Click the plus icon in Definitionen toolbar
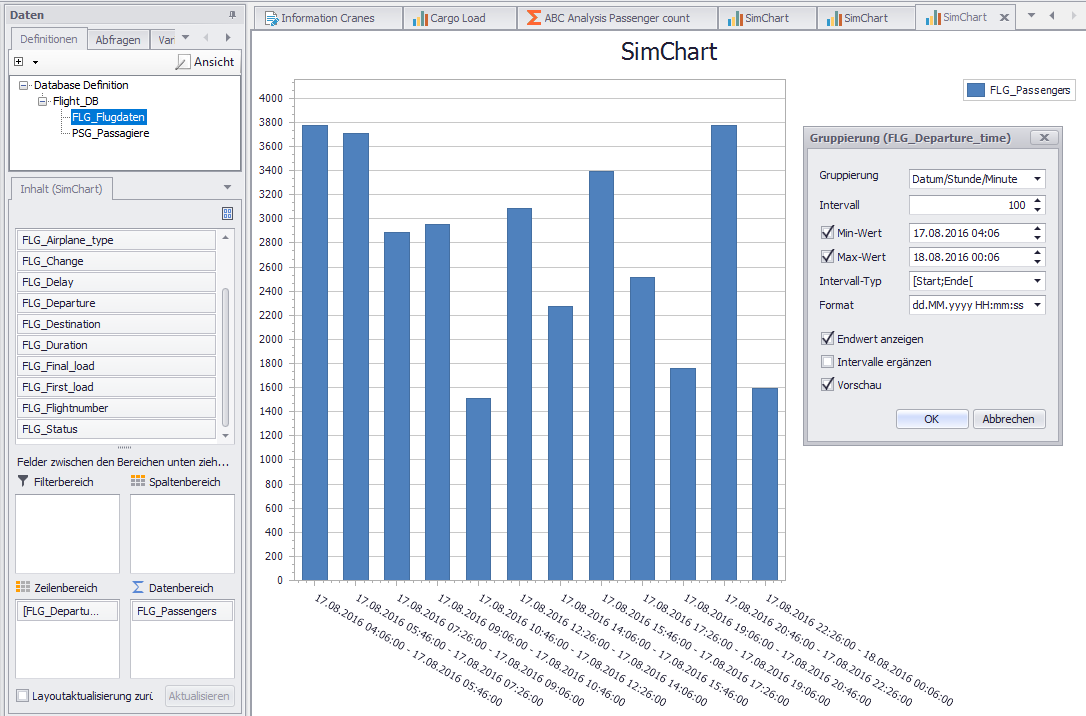 19,62
